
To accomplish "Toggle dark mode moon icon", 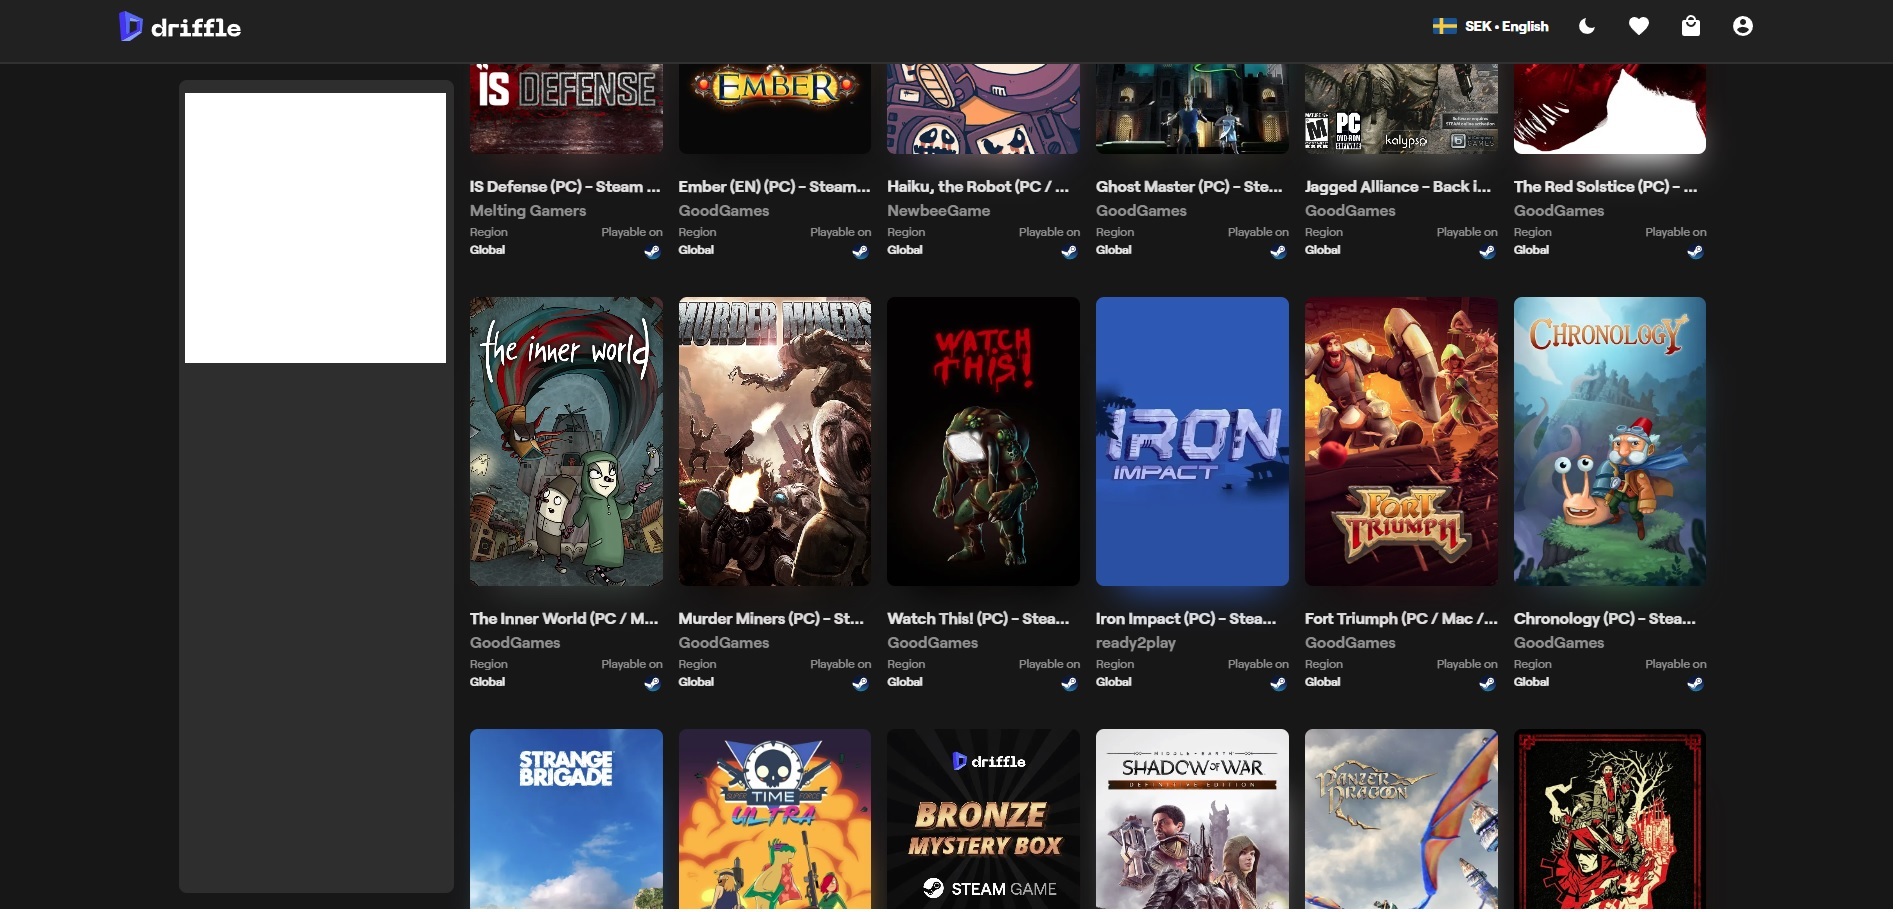I will (x=1587, y=27).
